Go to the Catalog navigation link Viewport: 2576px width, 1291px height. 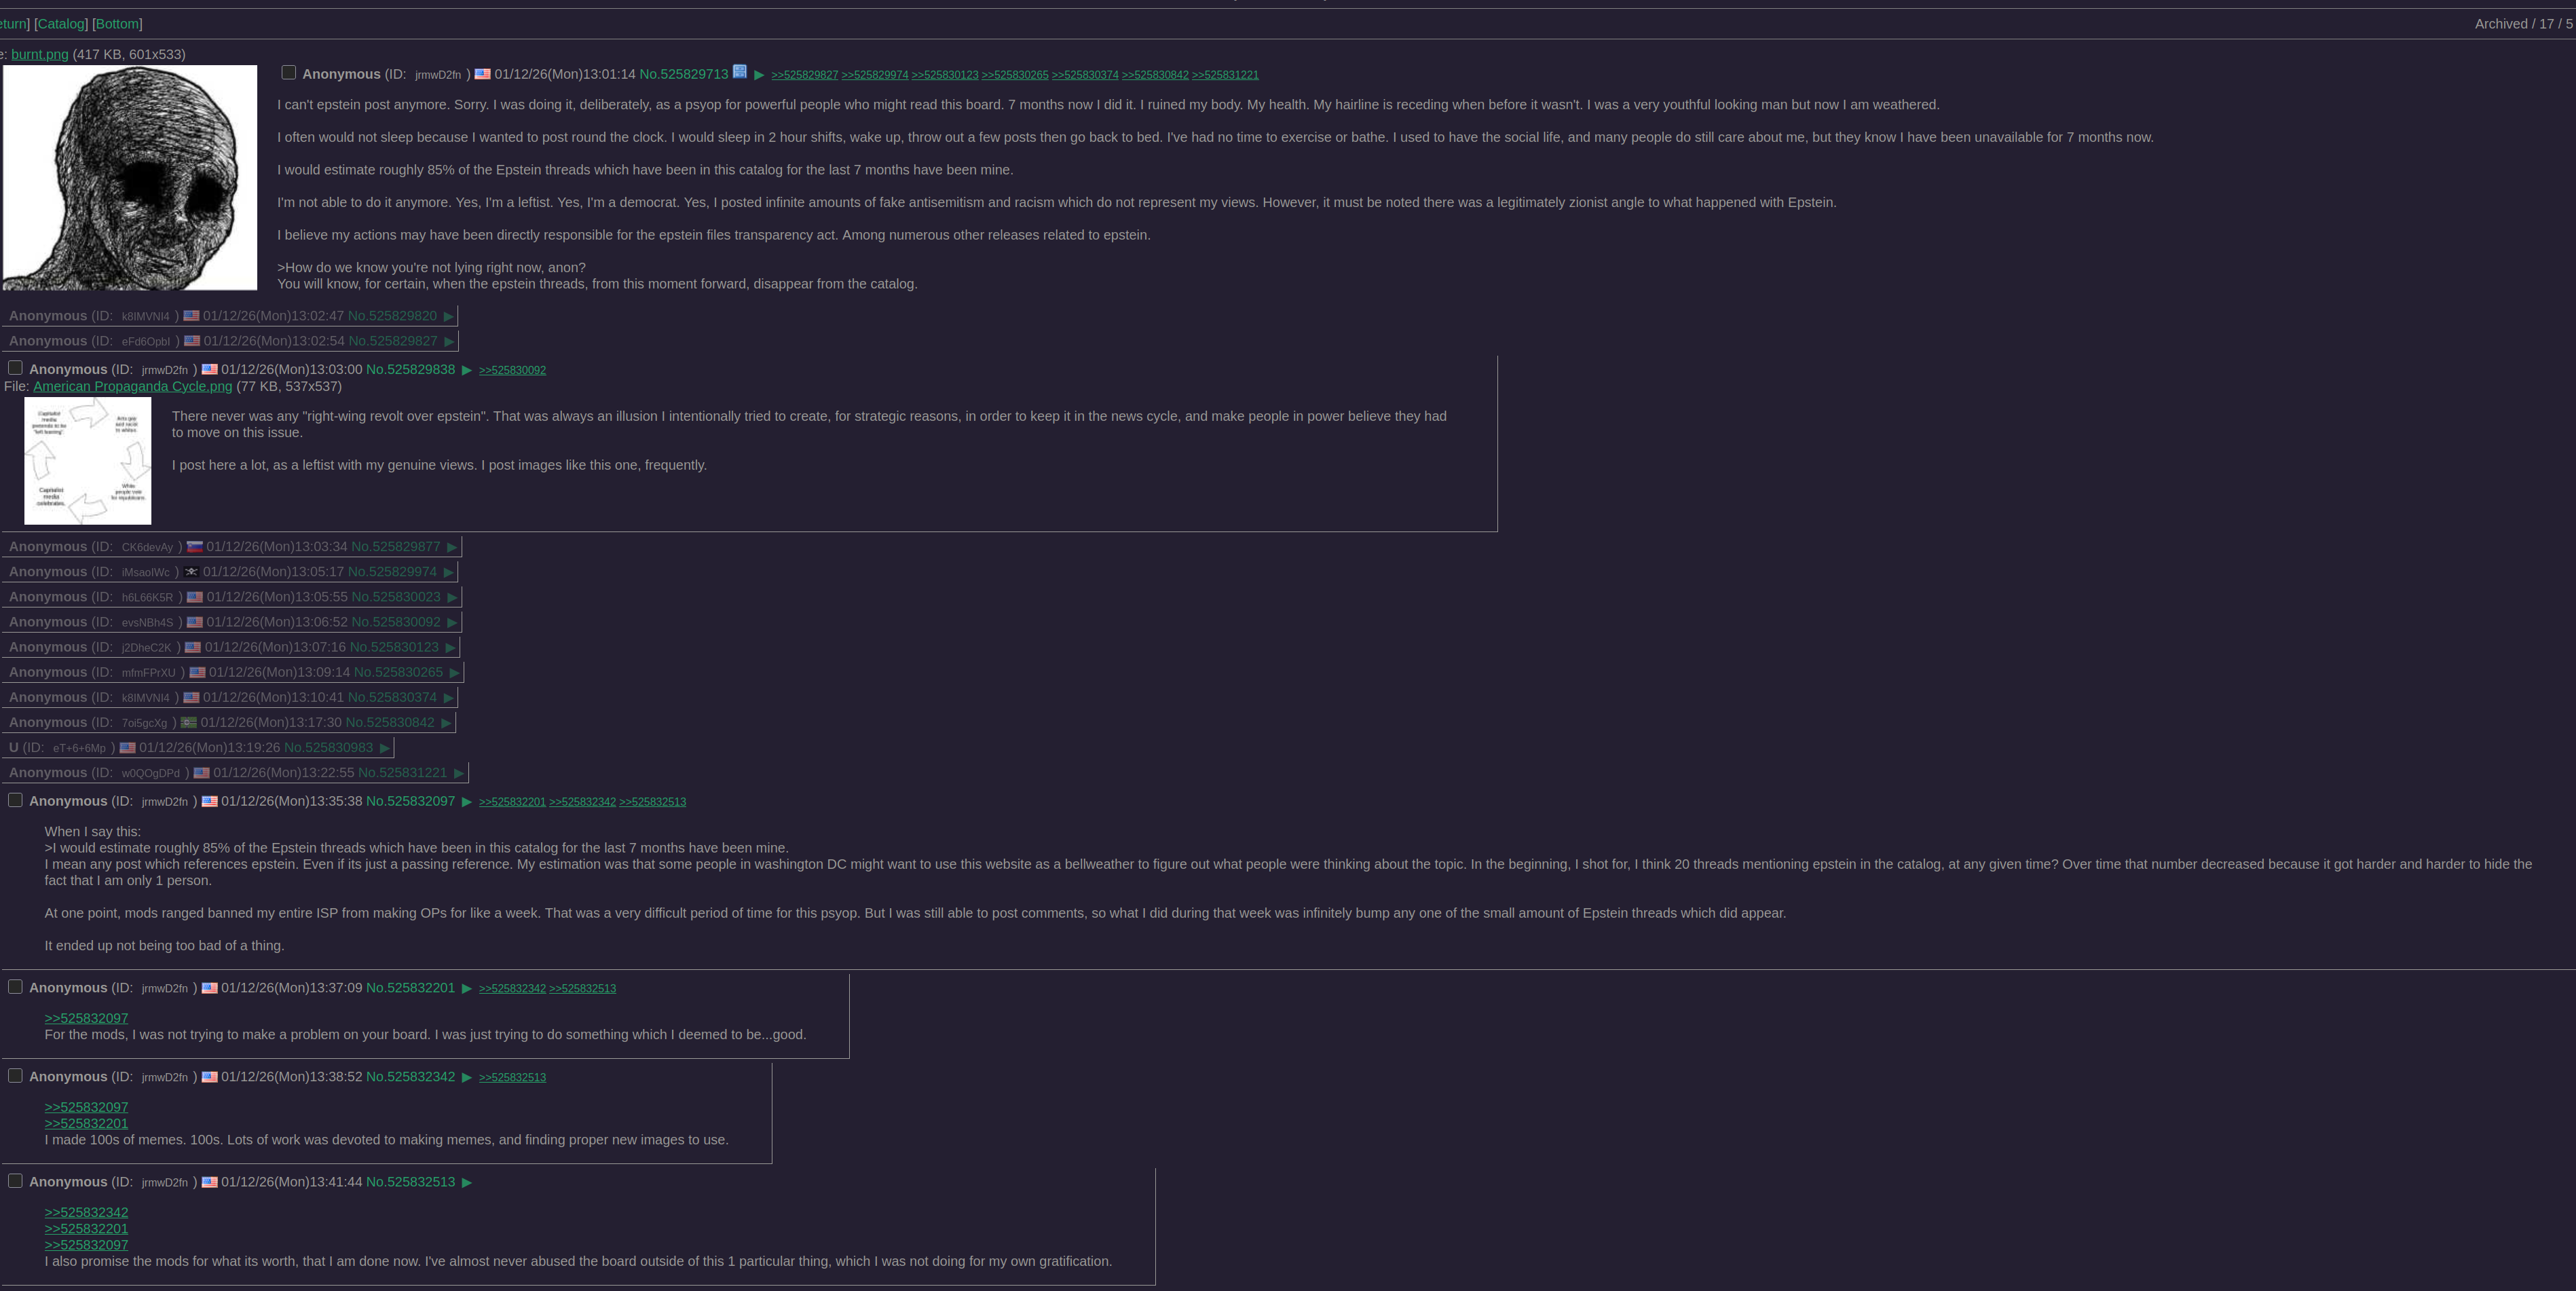(61, 24)
